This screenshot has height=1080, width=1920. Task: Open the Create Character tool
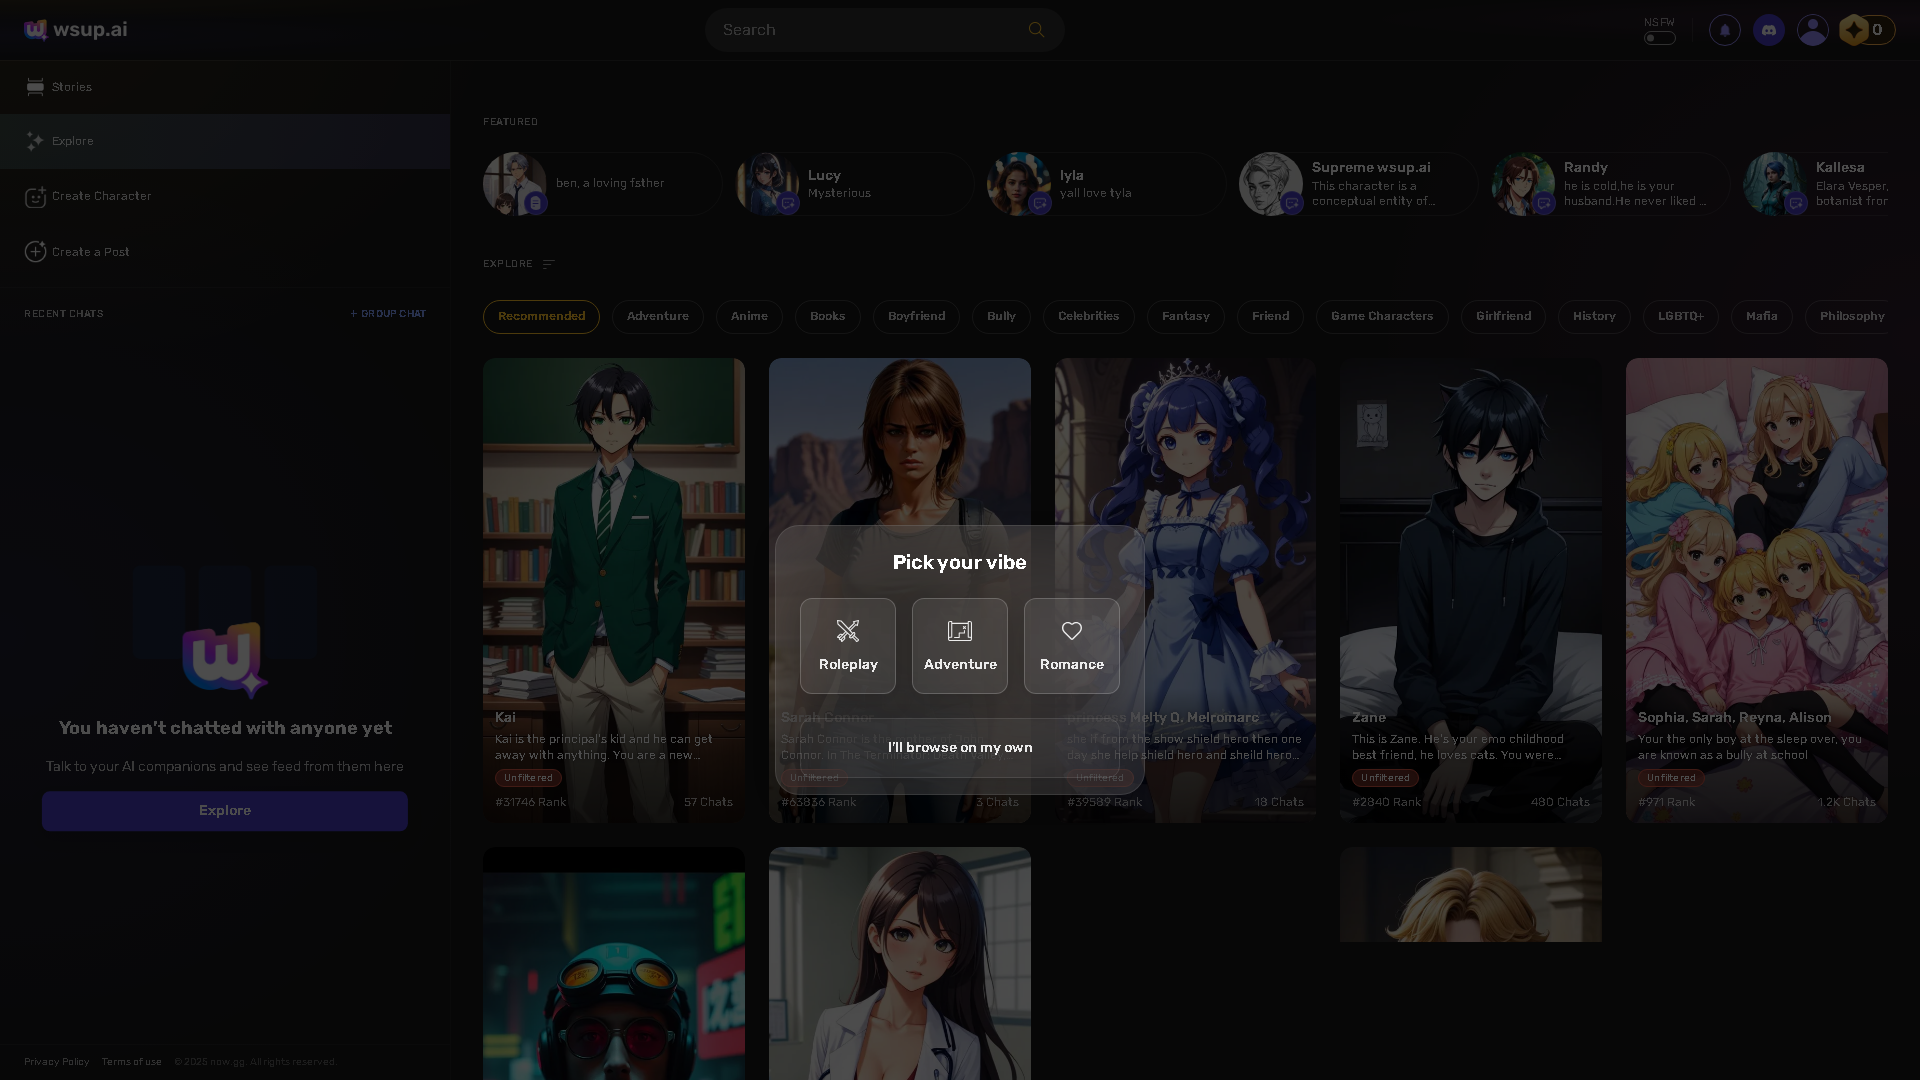101,196
